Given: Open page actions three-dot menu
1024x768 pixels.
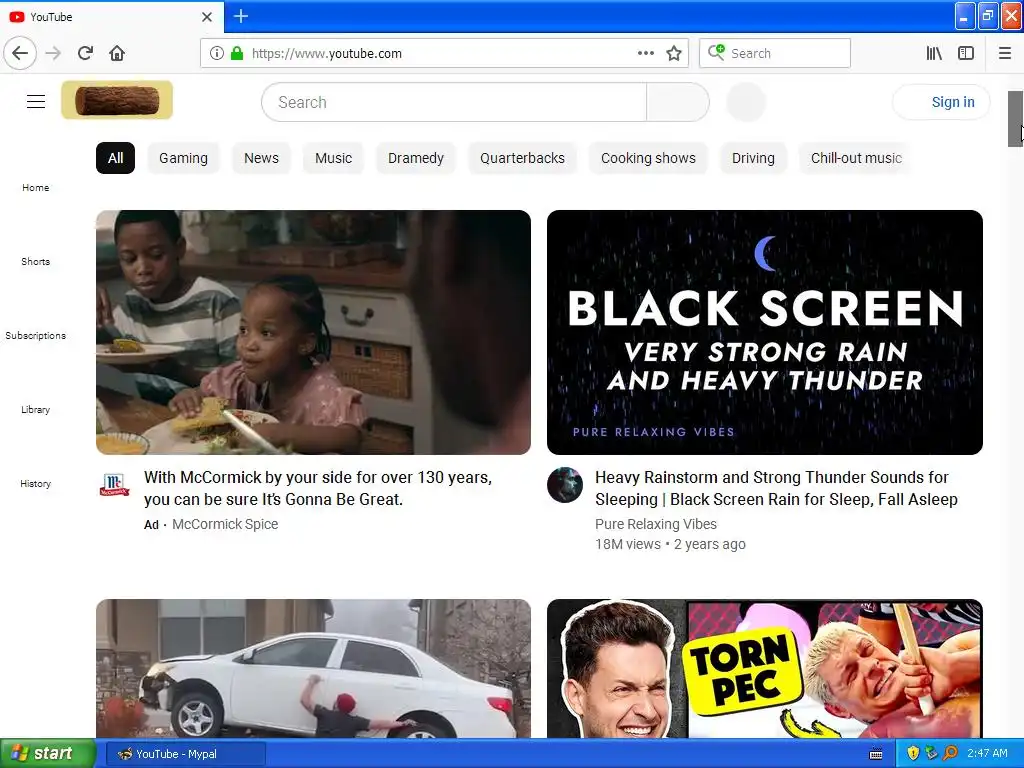Looking at the screenshot, I should pyautogui.click(x=645, y=53).
